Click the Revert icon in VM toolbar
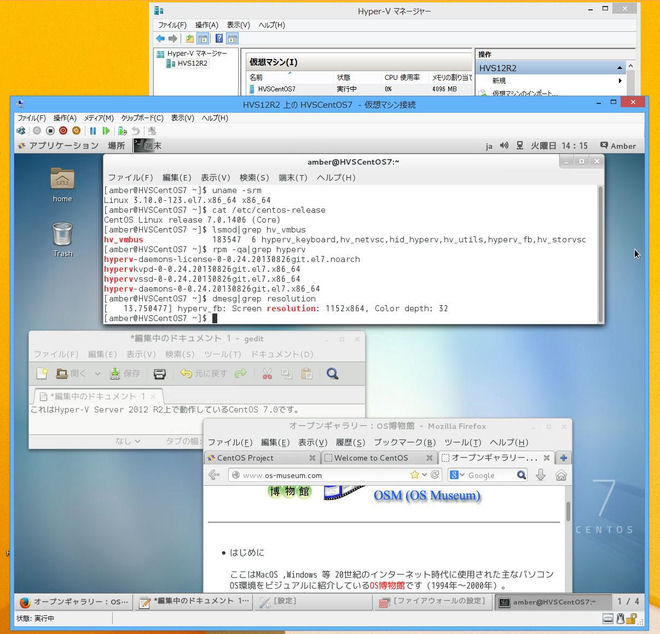 click(136, 131)
